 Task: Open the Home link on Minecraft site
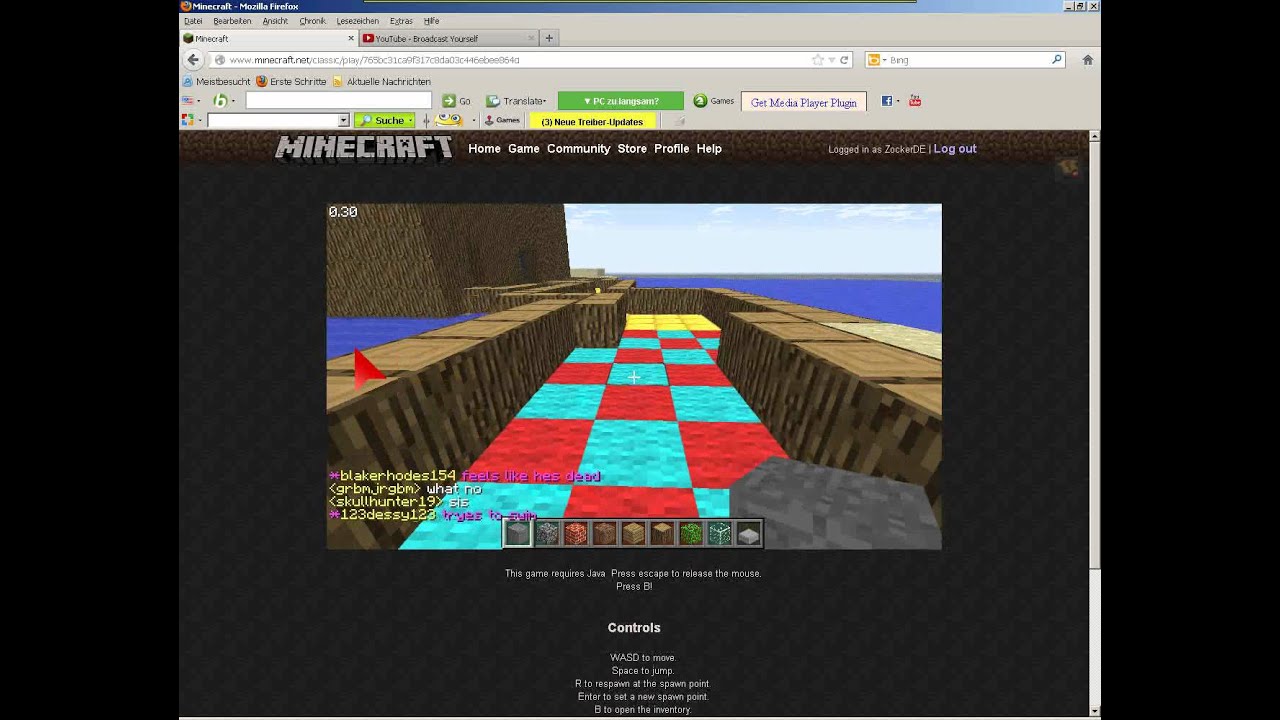coord(484,148)
